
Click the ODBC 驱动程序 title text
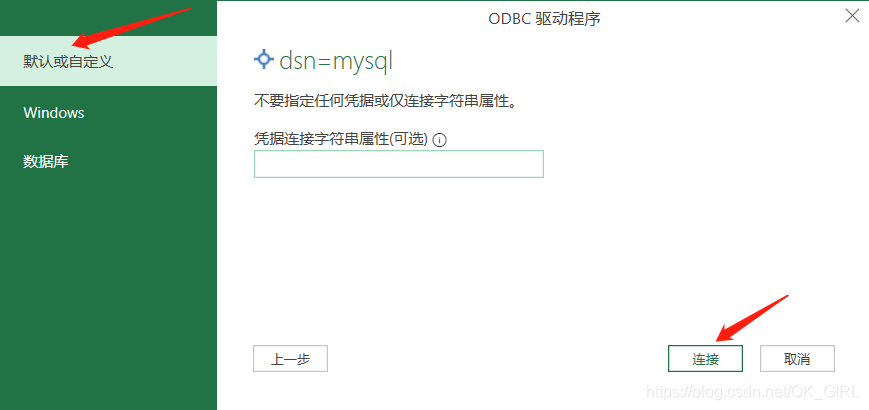545,19
